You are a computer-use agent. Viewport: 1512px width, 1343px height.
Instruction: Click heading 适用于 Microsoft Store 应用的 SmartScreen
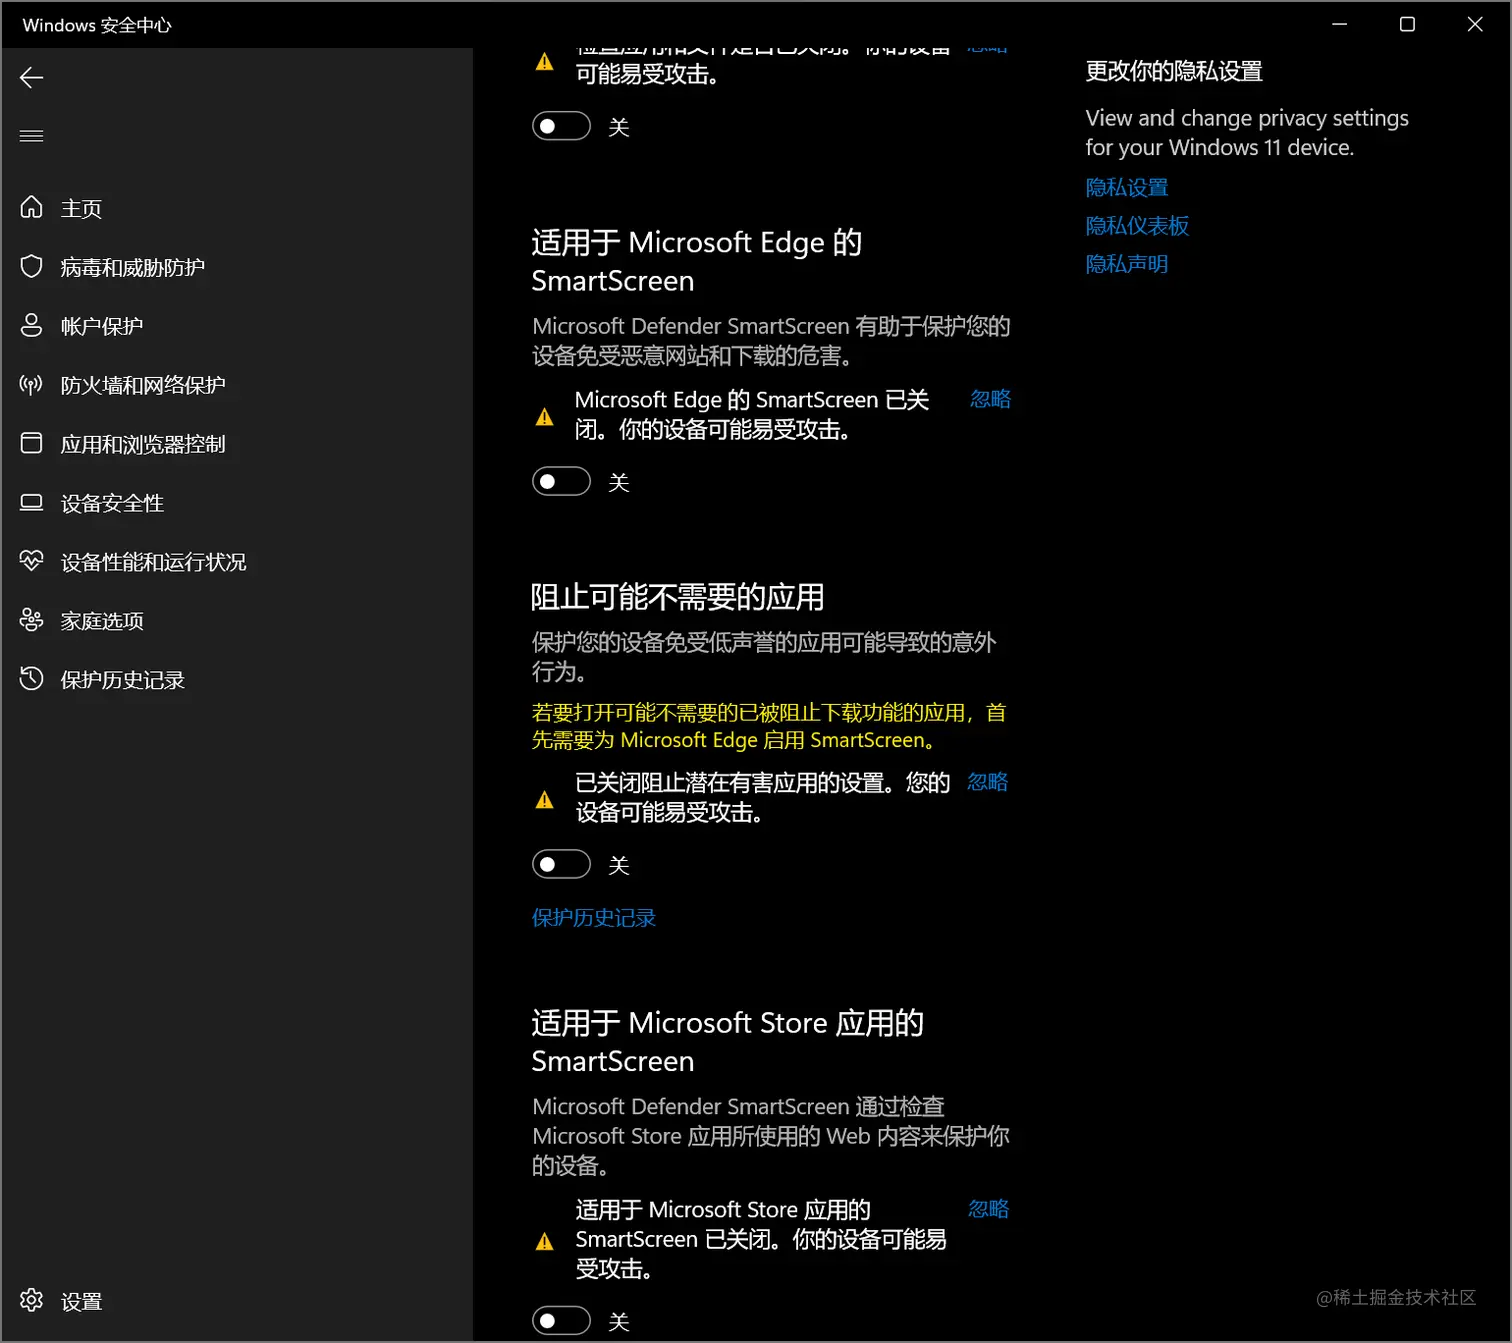727,1041
